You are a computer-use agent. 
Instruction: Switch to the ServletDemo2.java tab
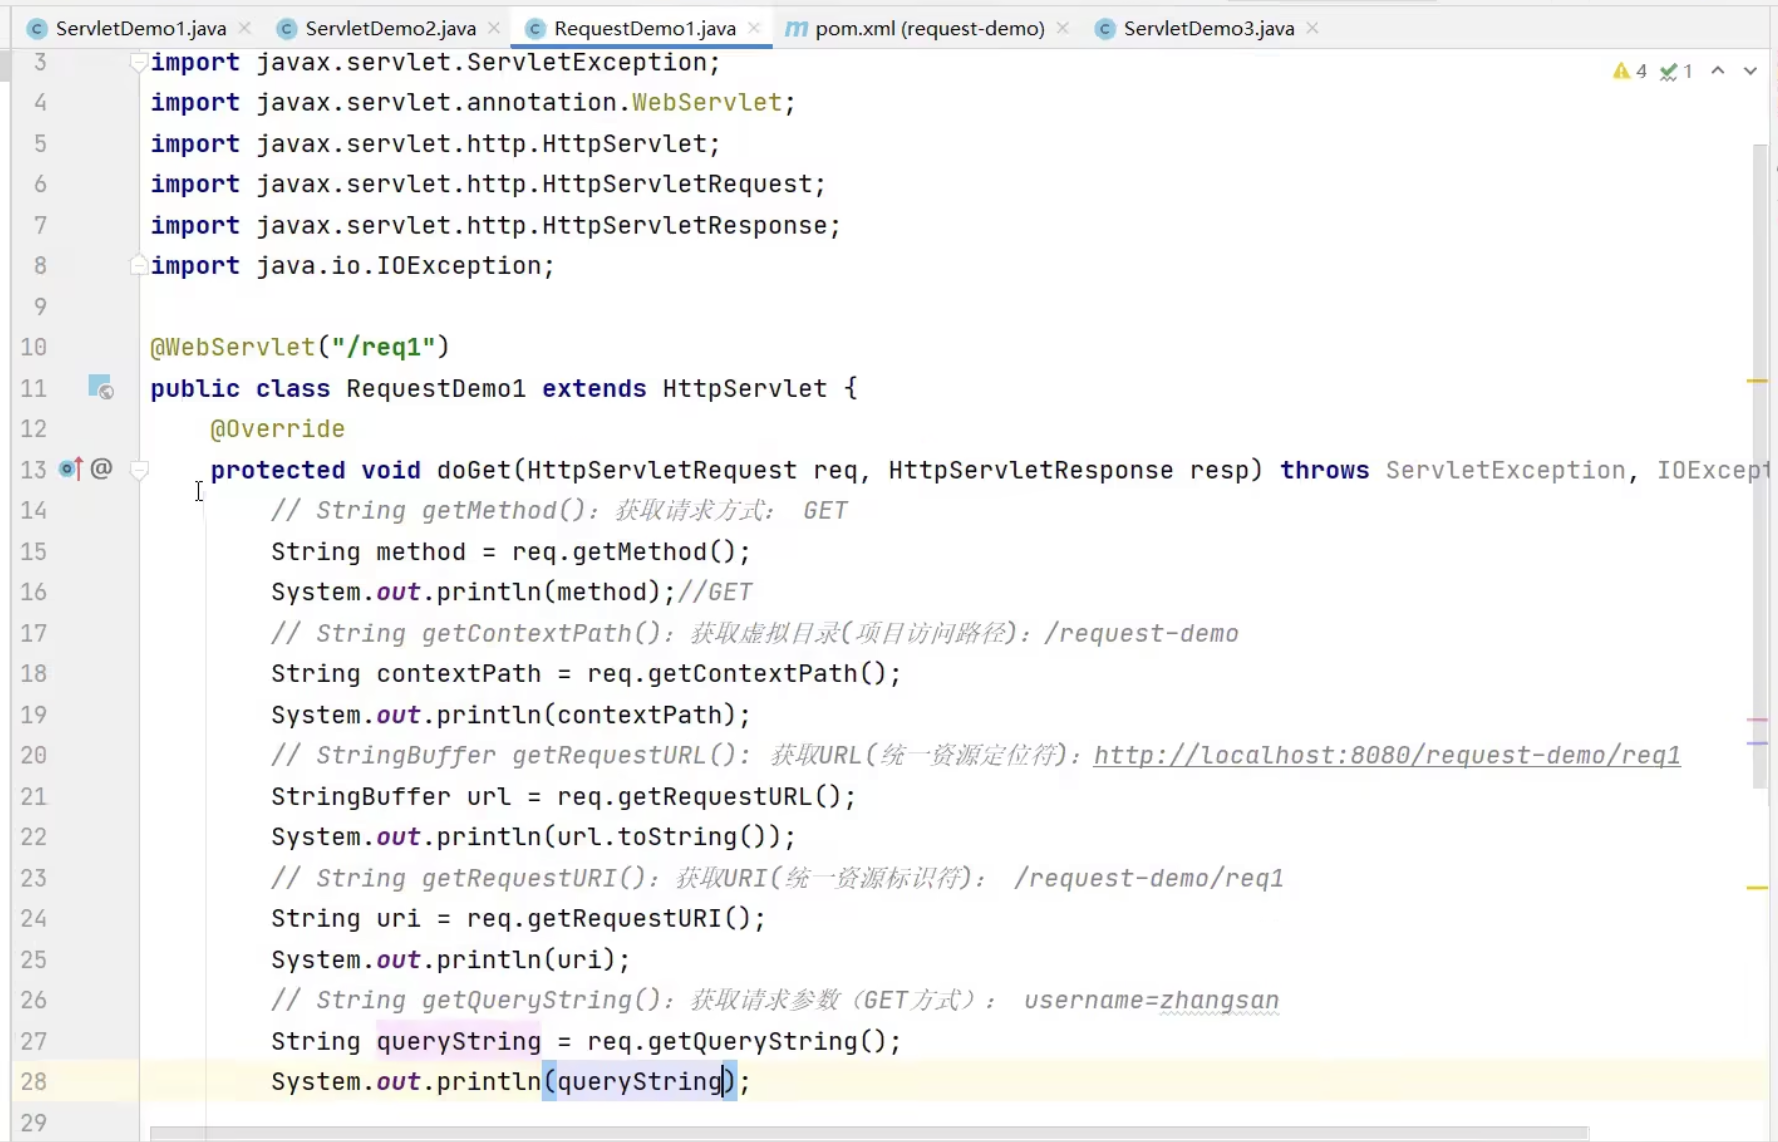tap(390, 28)
